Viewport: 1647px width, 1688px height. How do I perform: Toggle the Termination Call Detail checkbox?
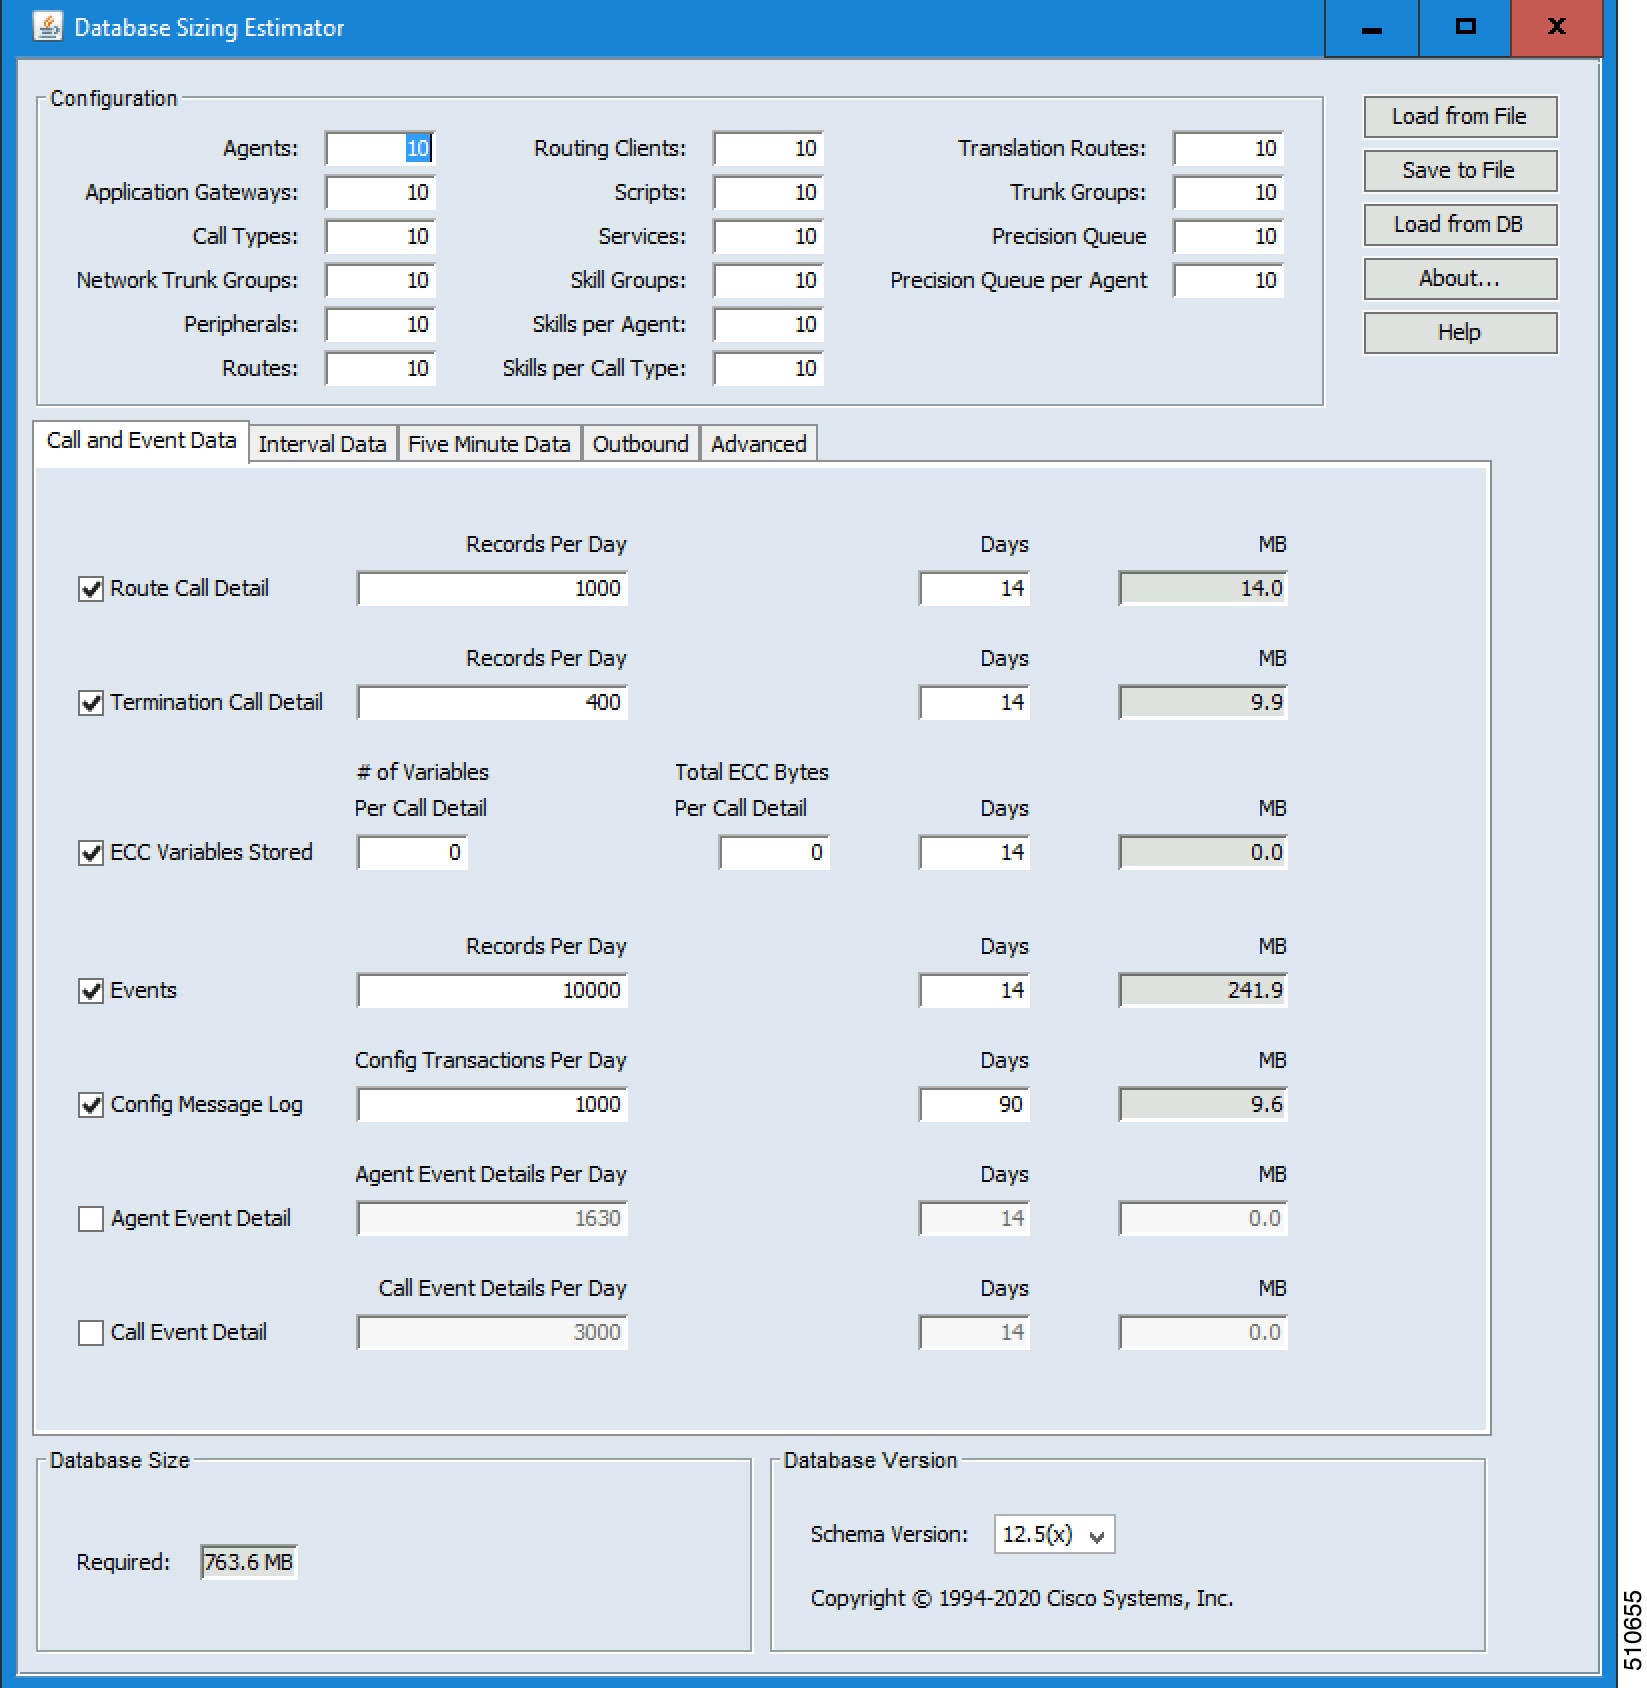pyautogui.click(x=91, y=703)
